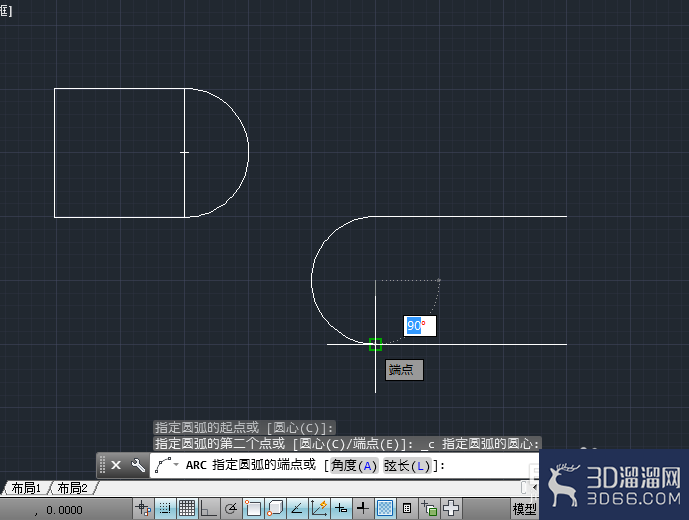Toggle Grid Display status button
This screenshot has height=520, width=689.
point(187,509)
